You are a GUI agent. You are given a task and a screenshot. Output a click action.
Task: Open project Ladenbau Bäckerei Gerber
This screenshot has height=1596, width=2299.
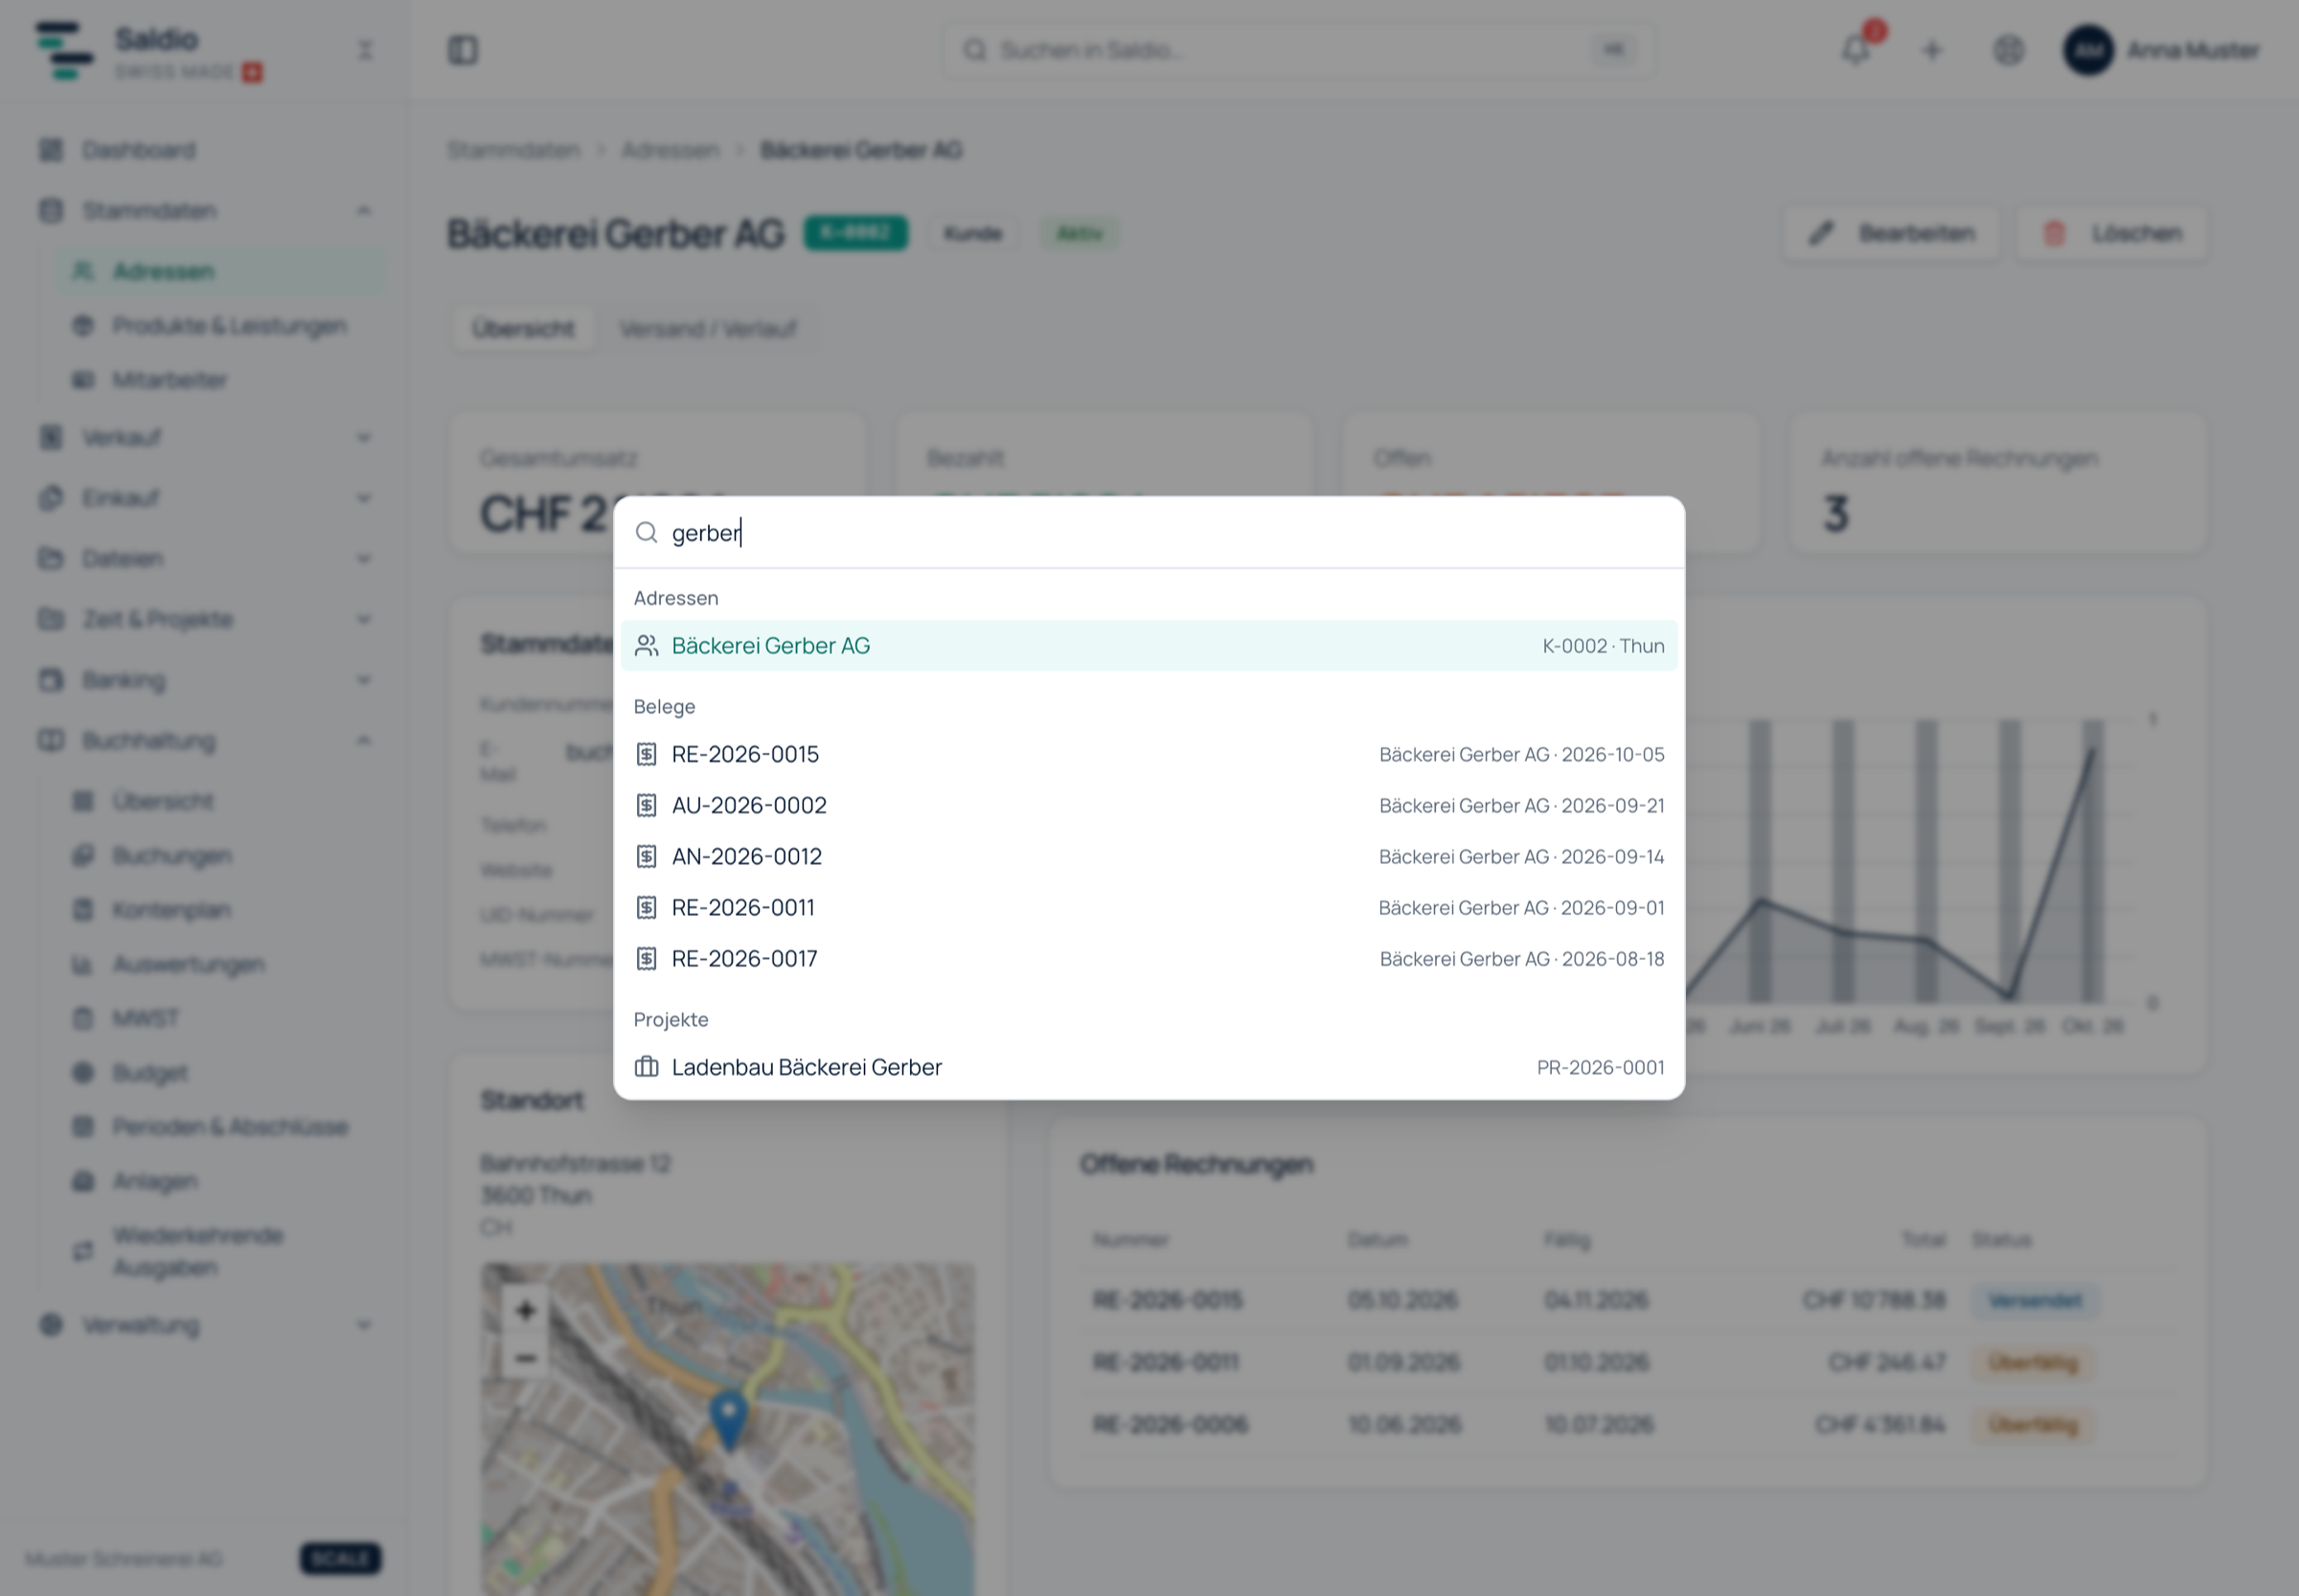pos(1149,1067)
